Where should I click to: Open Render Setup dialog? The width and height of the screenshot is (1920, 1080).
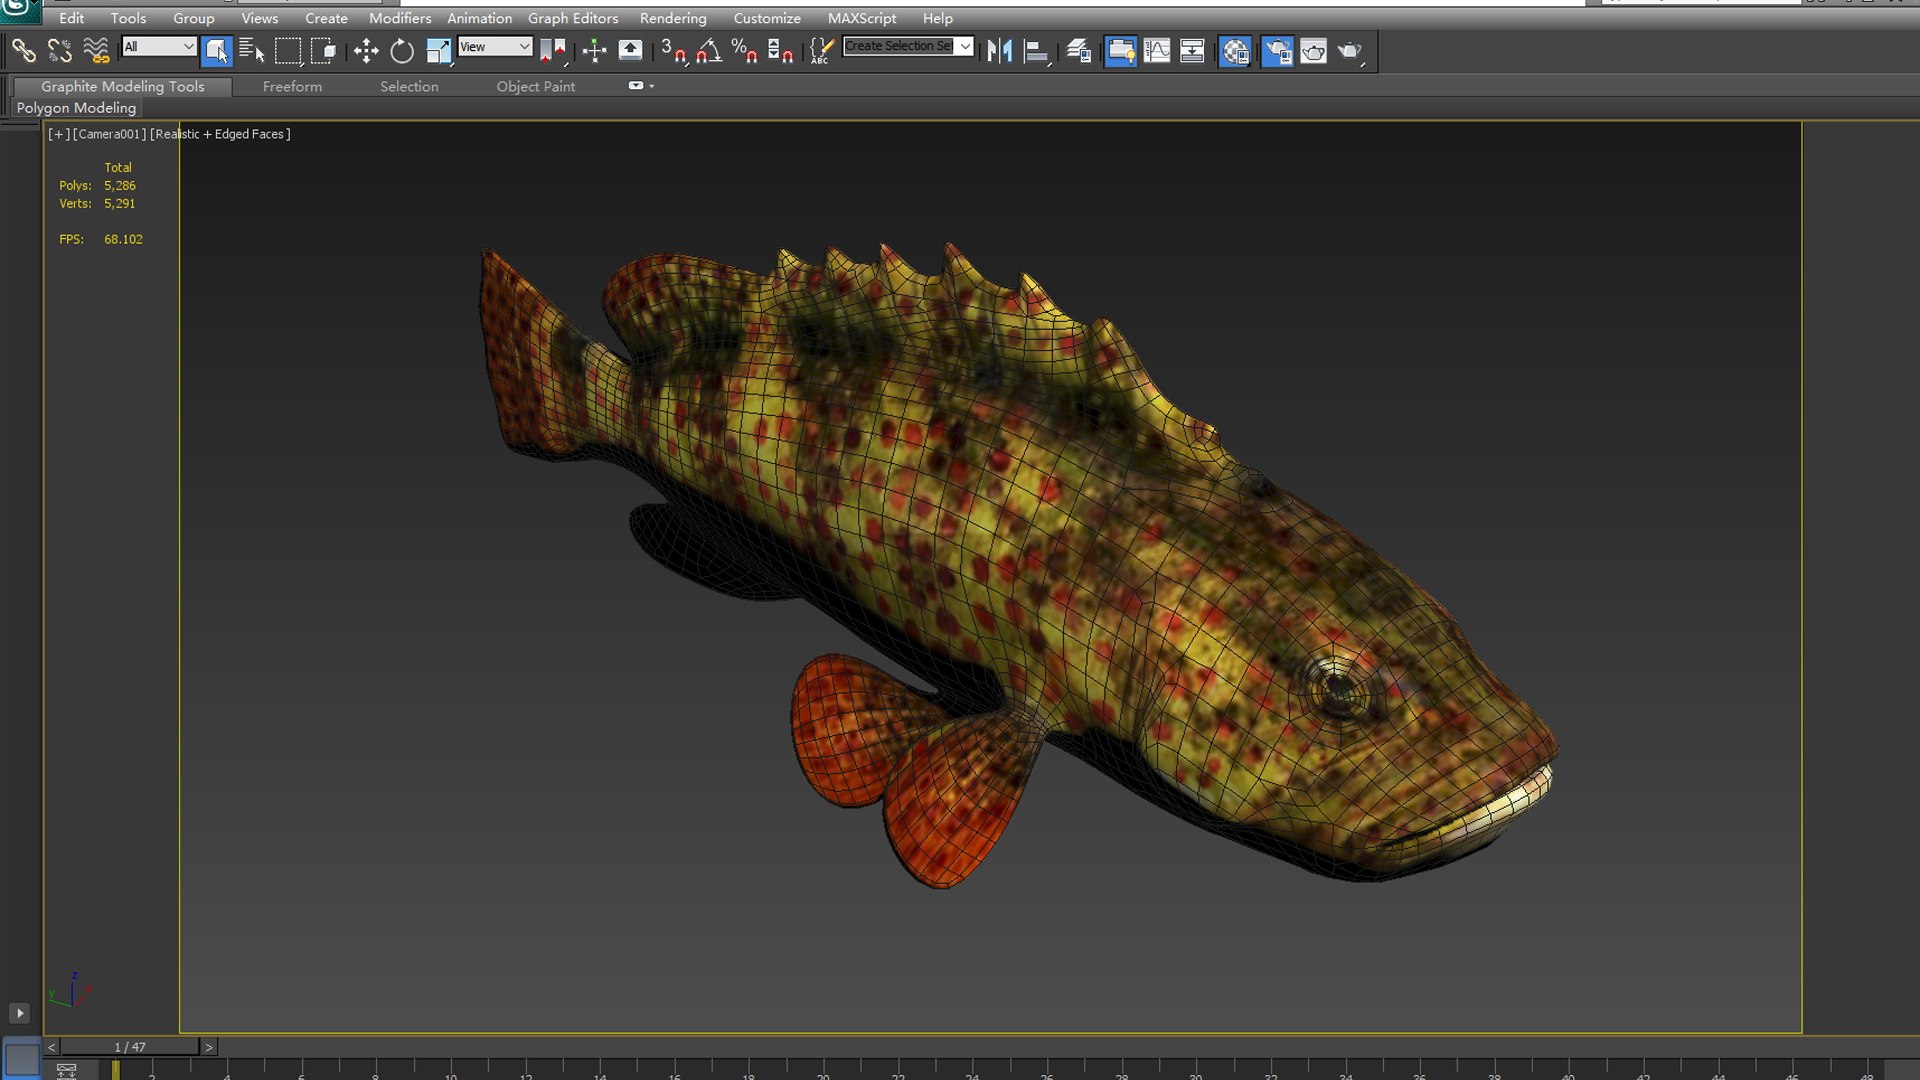point(1277,50)
